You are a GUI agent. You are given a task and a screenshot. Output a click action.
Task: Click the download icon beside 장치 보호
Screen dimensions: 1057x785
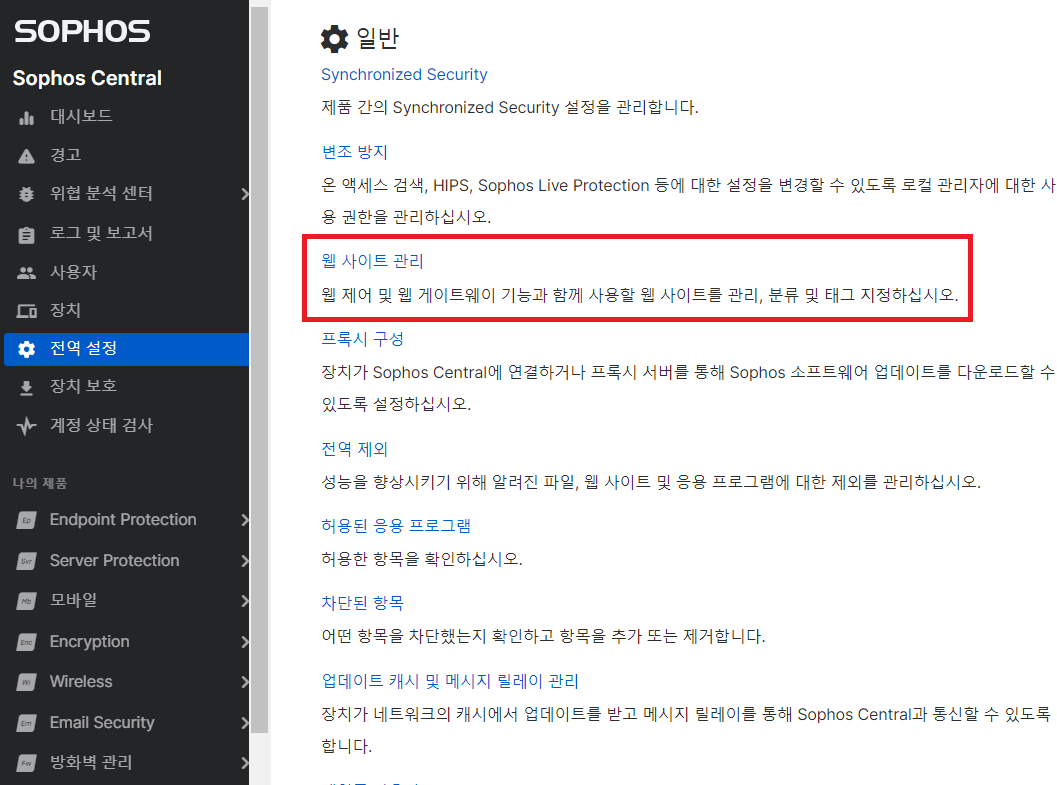[x=26, y=387]
